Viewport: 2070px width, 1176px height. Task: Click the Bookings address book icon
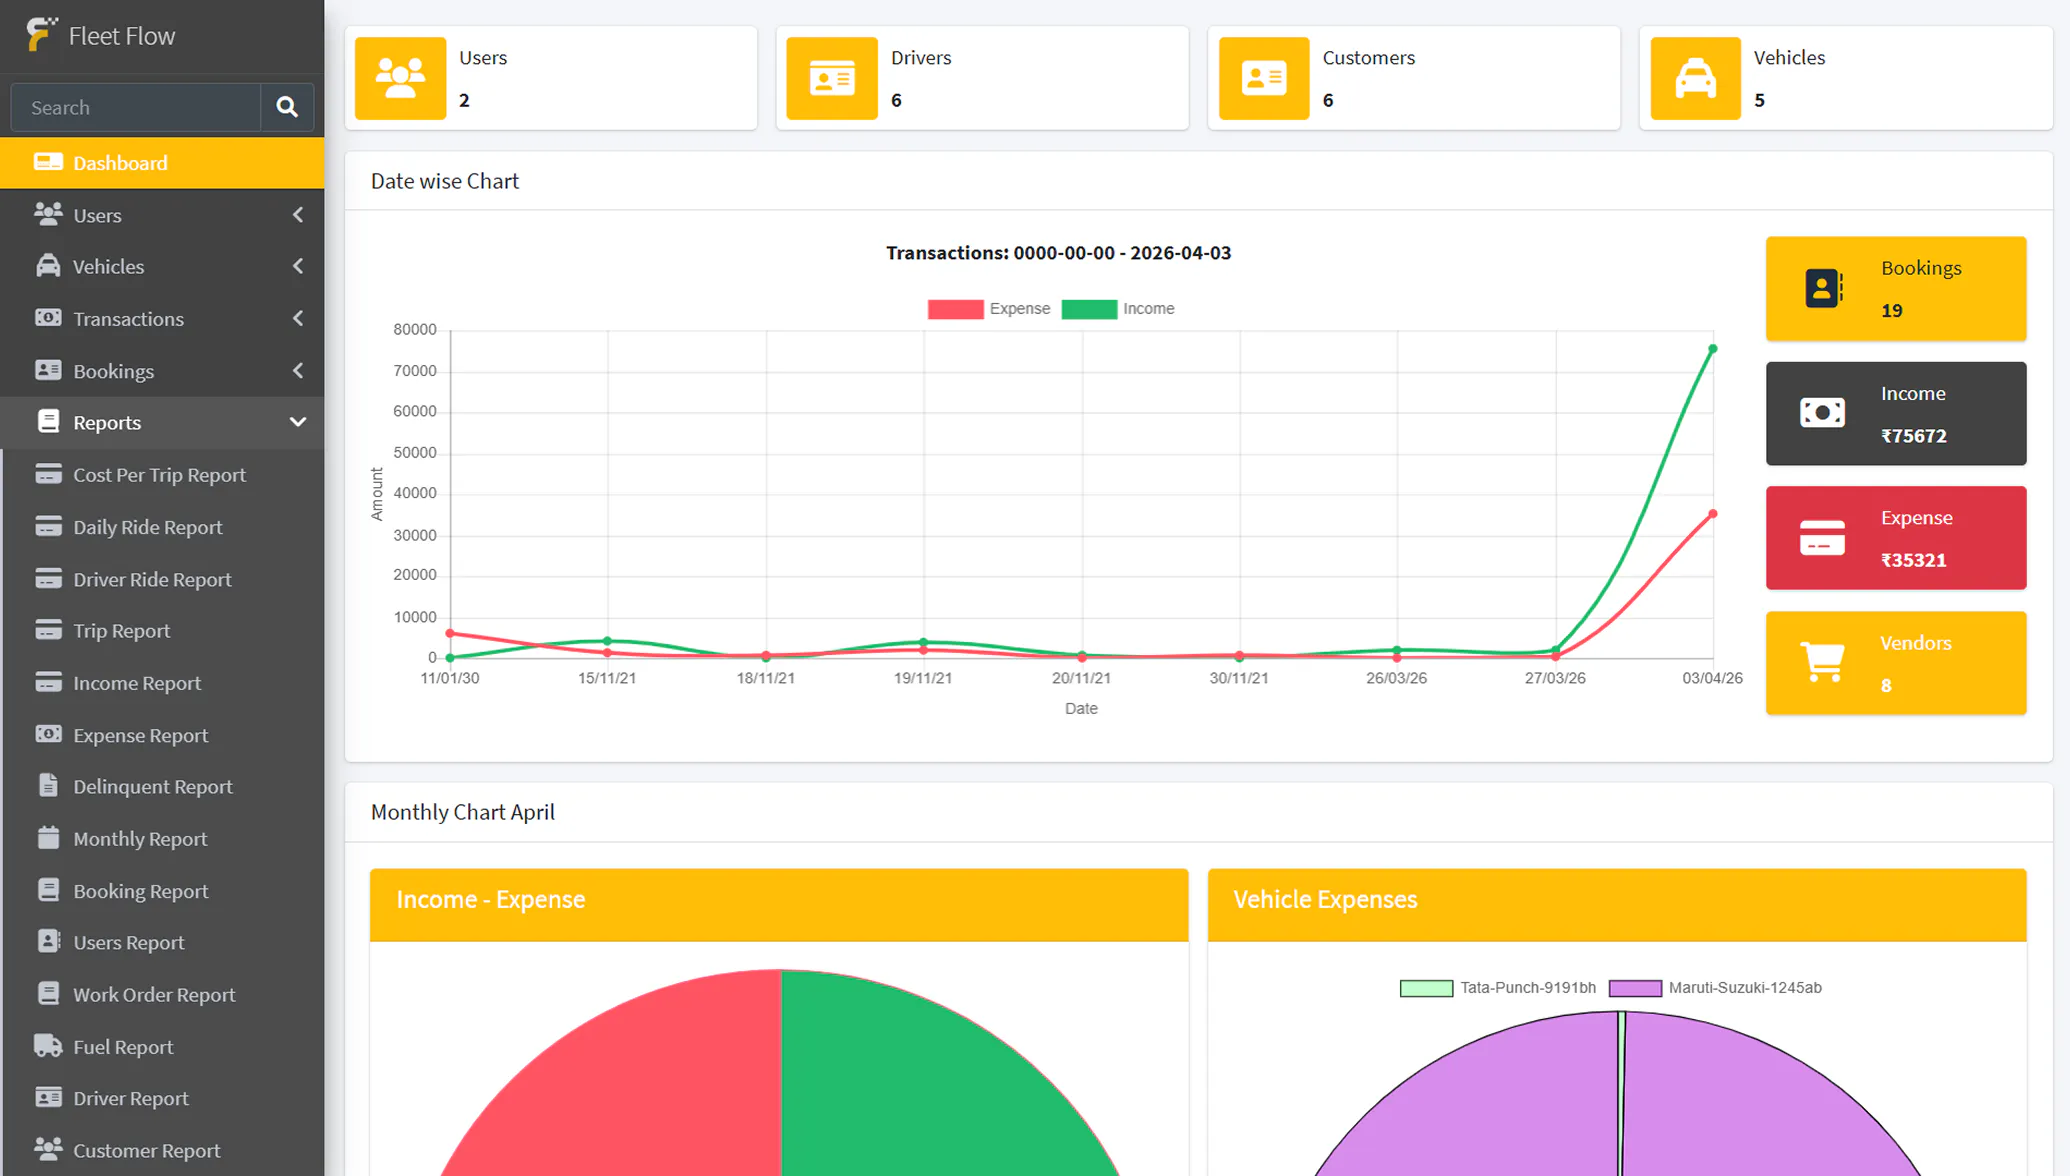[x=1823, y=288]
